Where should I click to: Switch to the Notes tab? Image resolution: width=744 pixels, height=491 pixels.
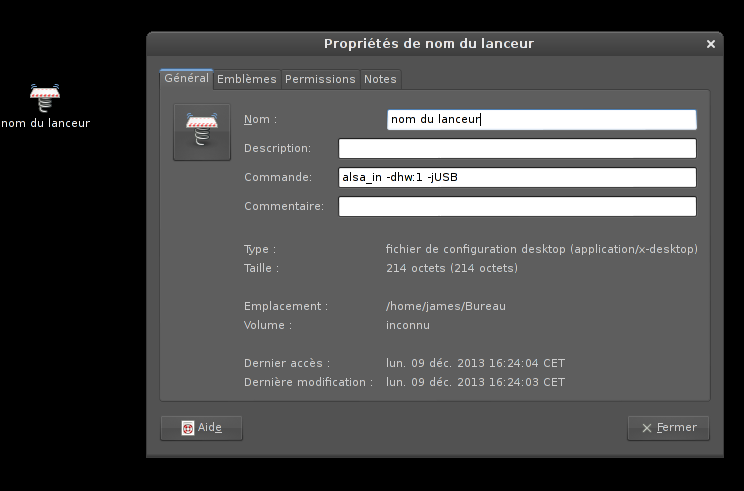click(380, 79)
